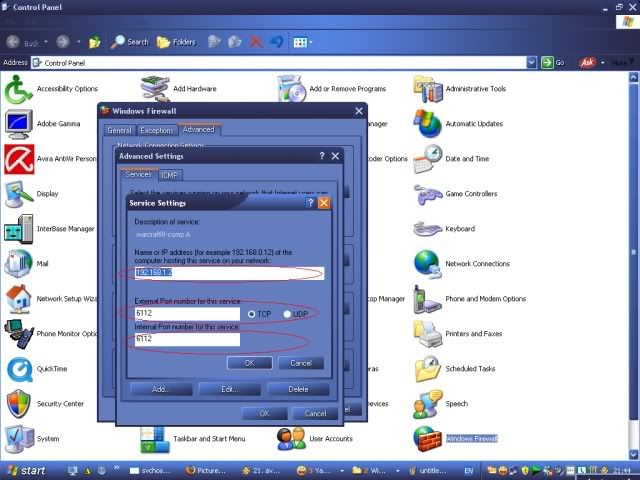The width and height of the screenshot is (640, 480).
Task: Click the Go button
Action: click(553, 62)
